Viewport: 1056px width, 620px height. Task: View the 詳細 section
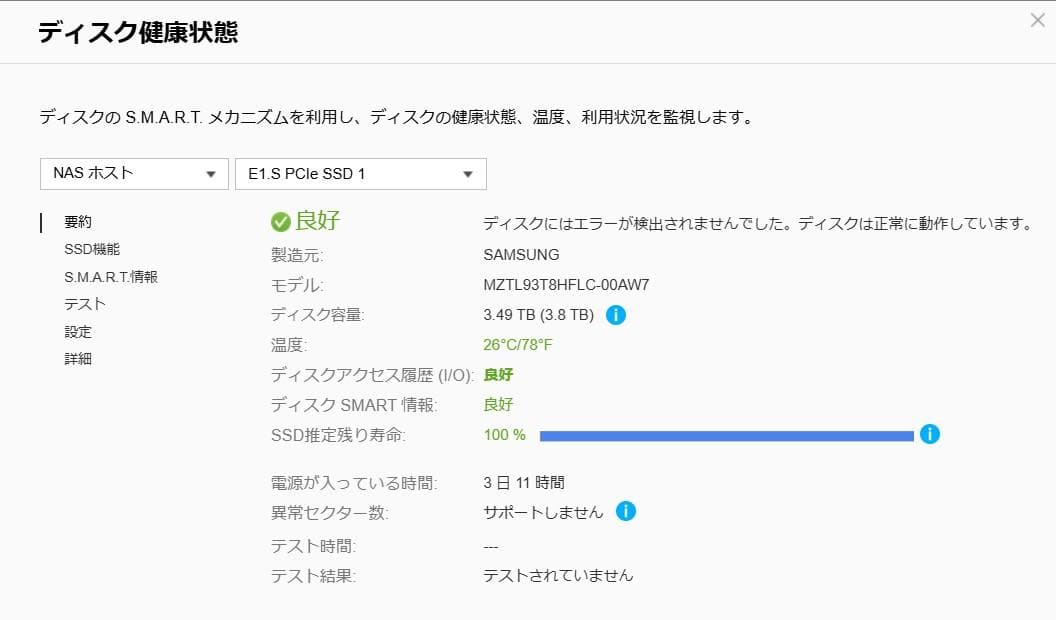77,358
